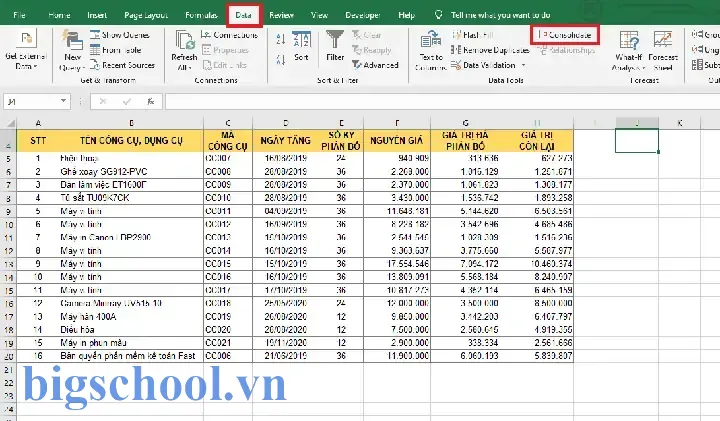Click the Tell me lightbulb icon
720x421 pixels.
[x=439, y=15]
